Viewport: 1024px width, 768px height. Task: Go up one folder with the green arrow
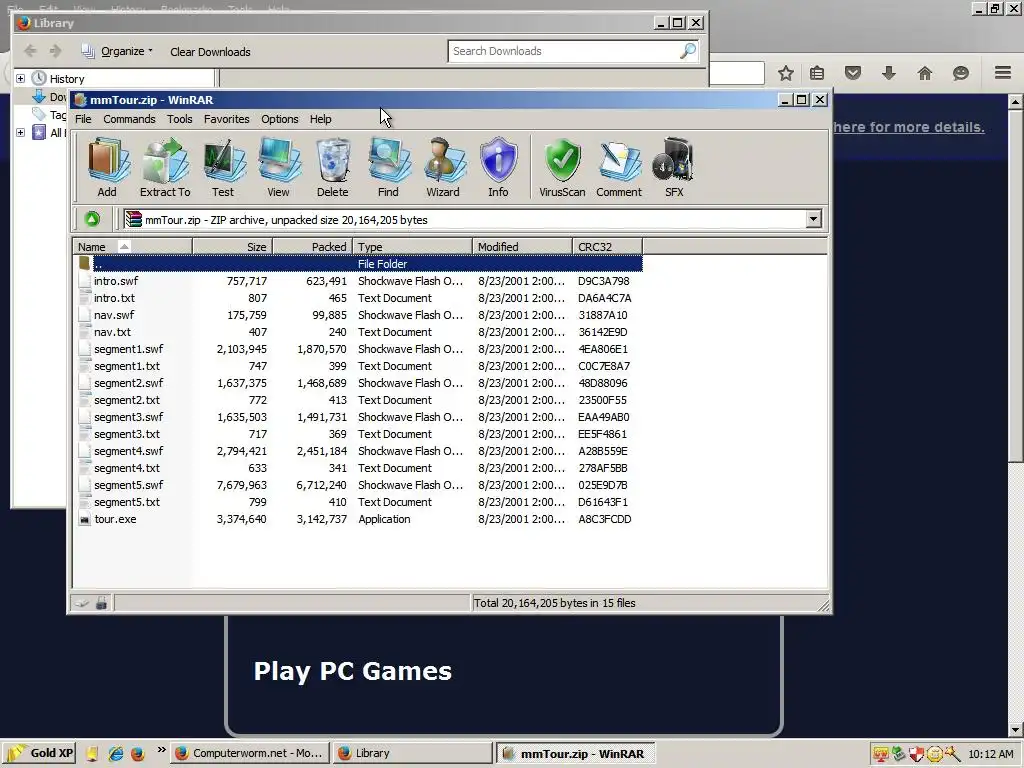click(92, 219)
